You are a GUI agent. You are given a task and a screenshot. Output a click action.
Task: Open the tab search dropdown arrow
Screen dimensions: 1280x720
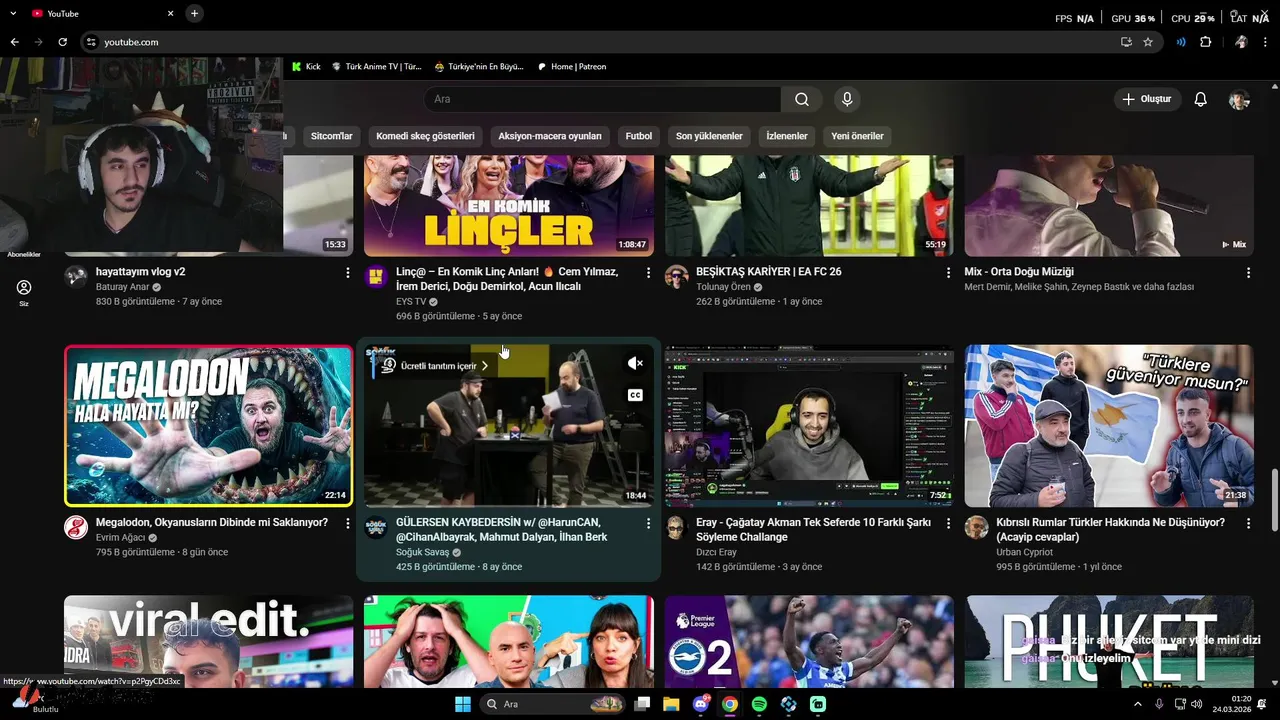pos(13,13)
